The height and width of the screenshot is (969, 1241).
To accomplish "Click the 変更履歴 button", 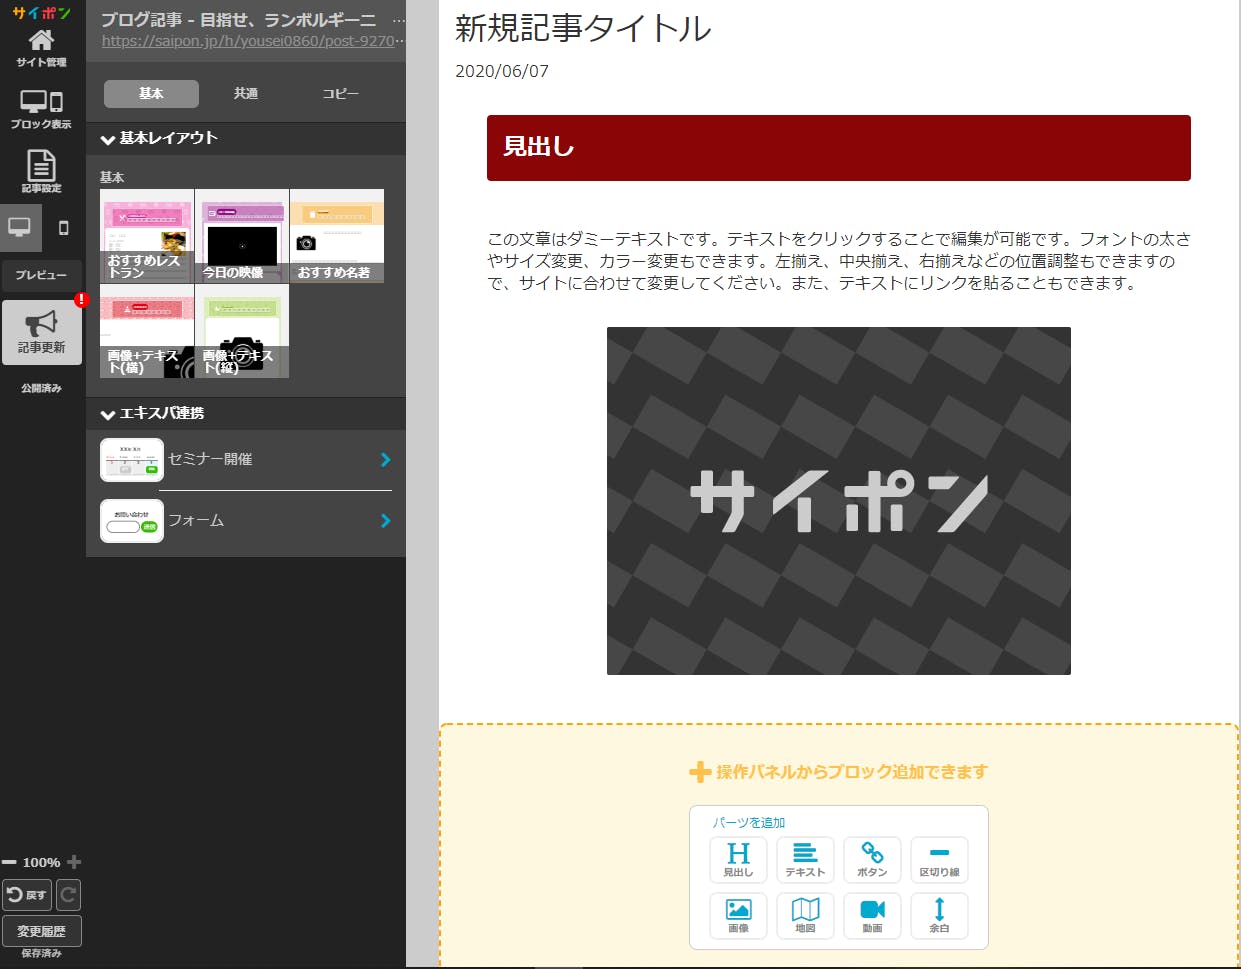I will point(42,931).
